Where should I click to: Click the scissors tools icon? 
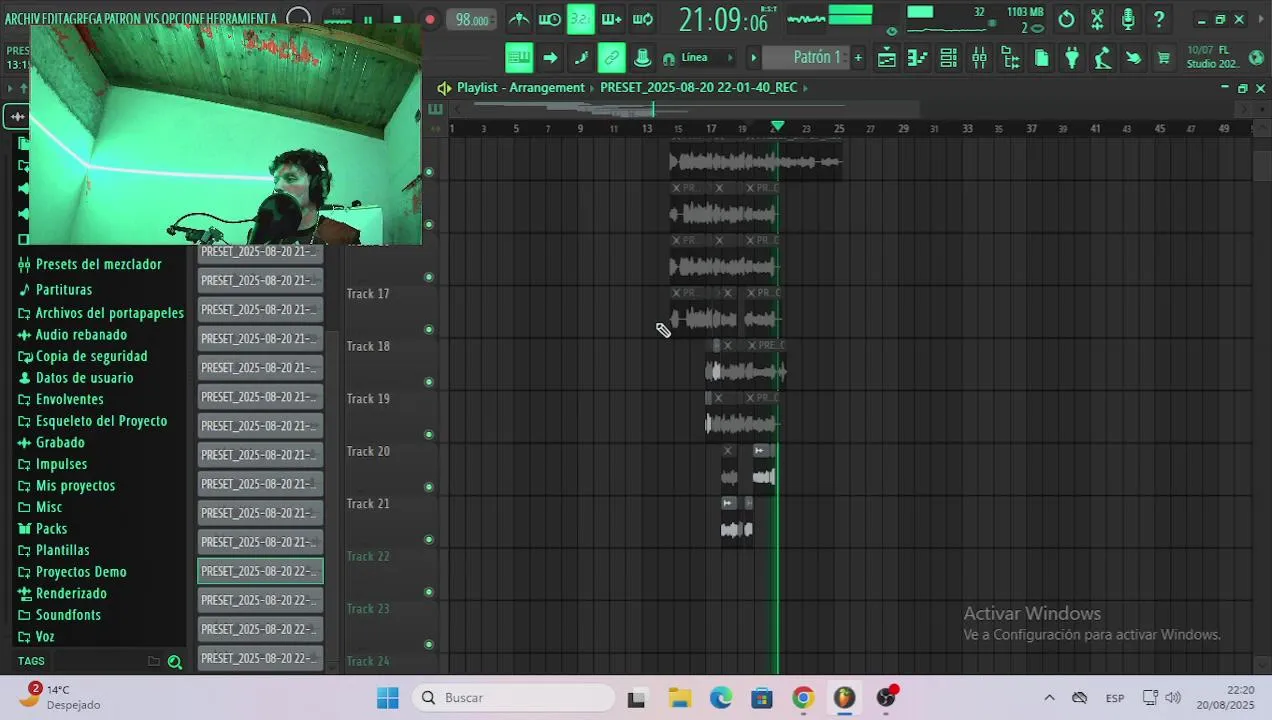1097,19
